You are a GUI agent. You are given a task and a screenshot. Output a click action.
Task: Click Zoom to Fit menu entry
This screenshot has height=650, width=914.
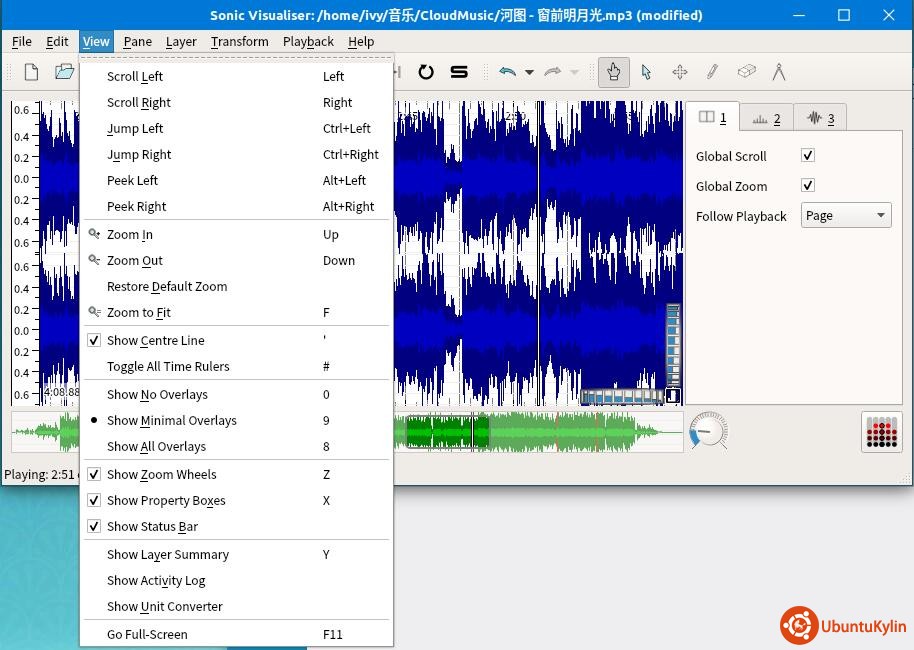click(139, 312)
